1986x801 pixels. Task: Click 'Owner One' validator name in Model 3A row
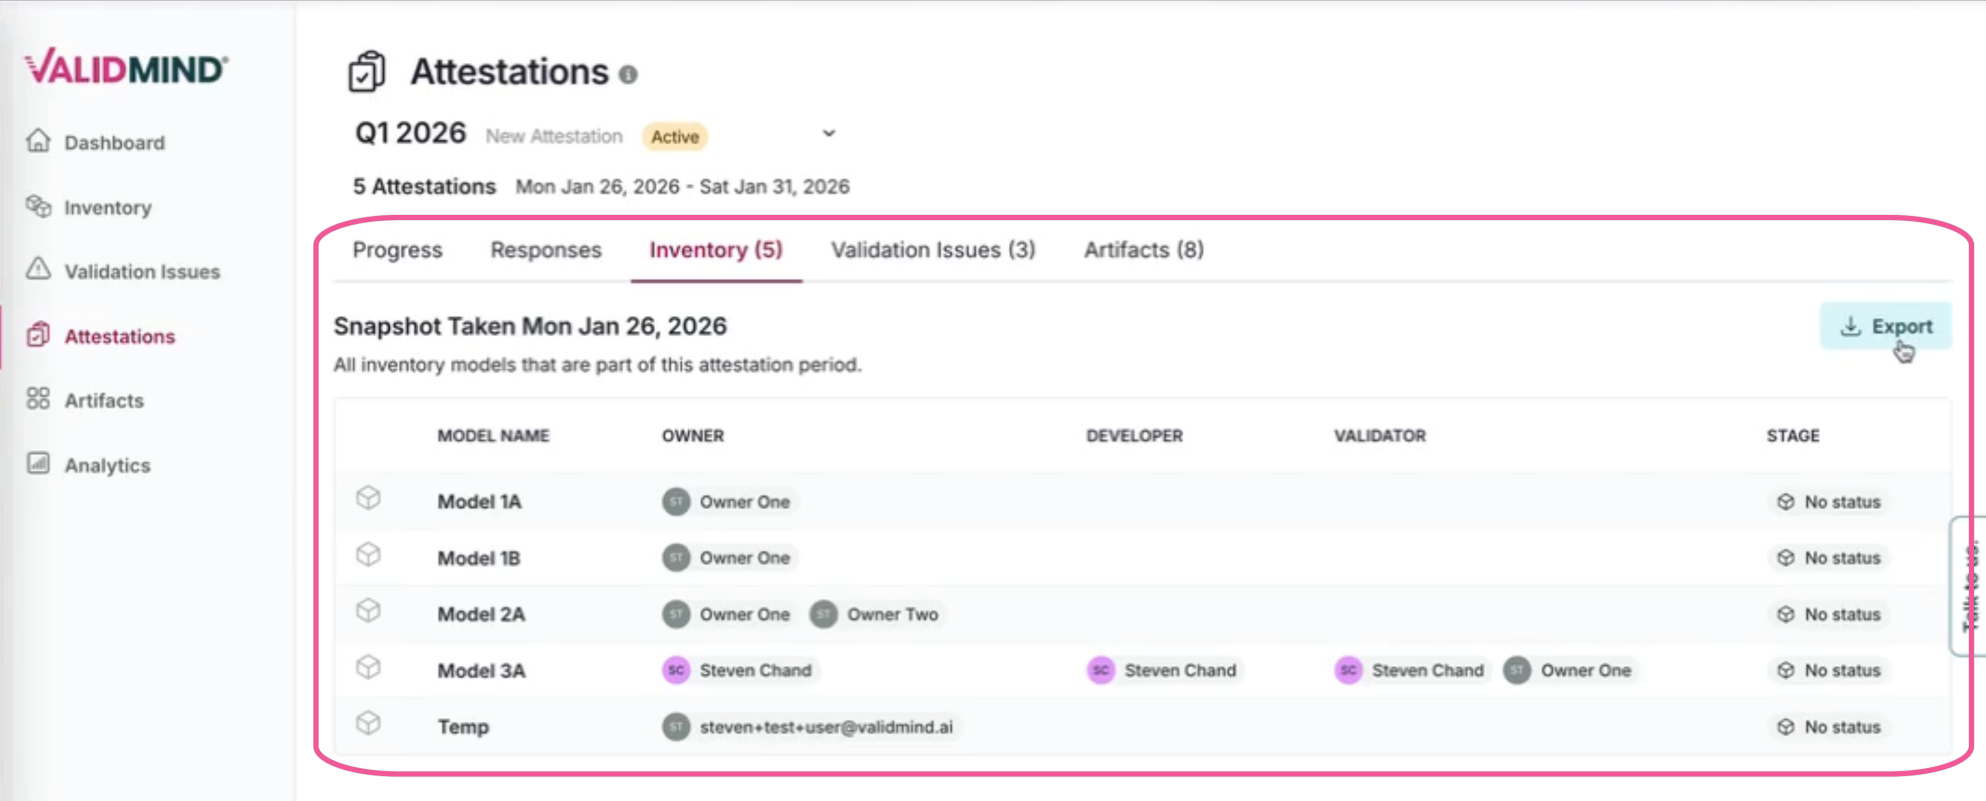pyautogui.click(x=1586, y=670)
